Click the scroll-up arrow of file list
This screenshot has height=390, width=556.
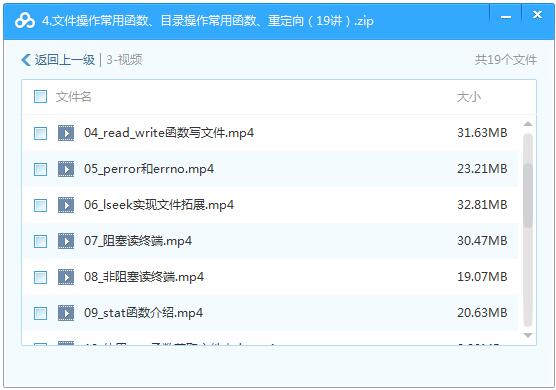pos(528,124)
